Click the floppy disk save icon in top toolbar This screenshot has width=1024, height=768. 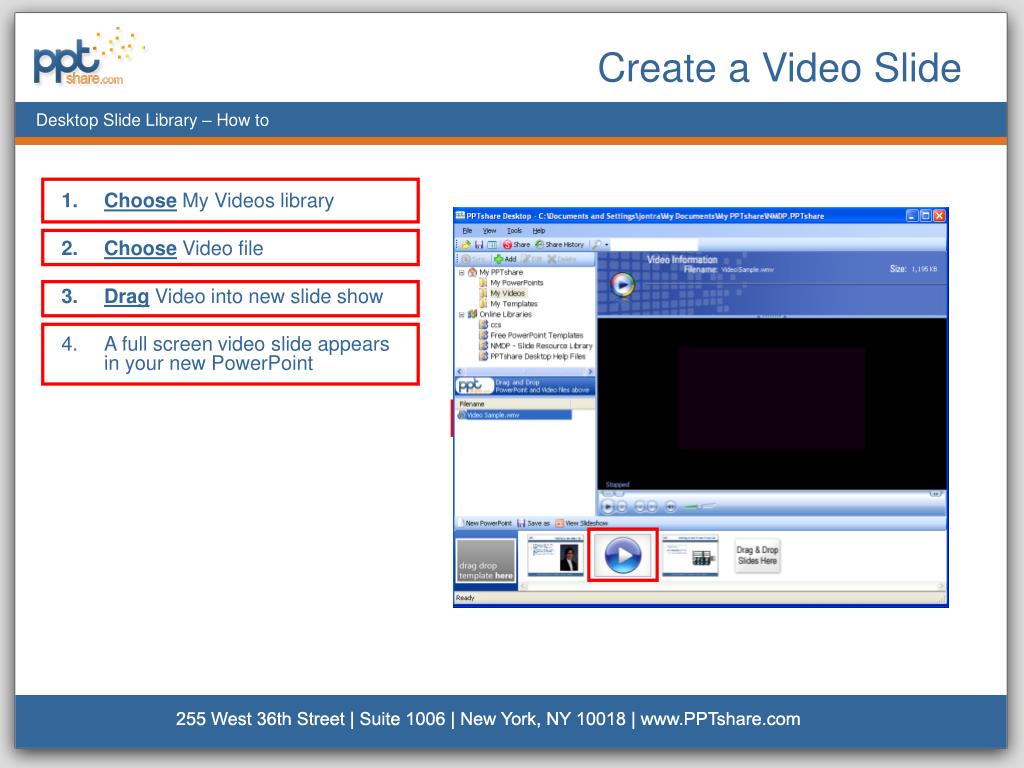479,244
